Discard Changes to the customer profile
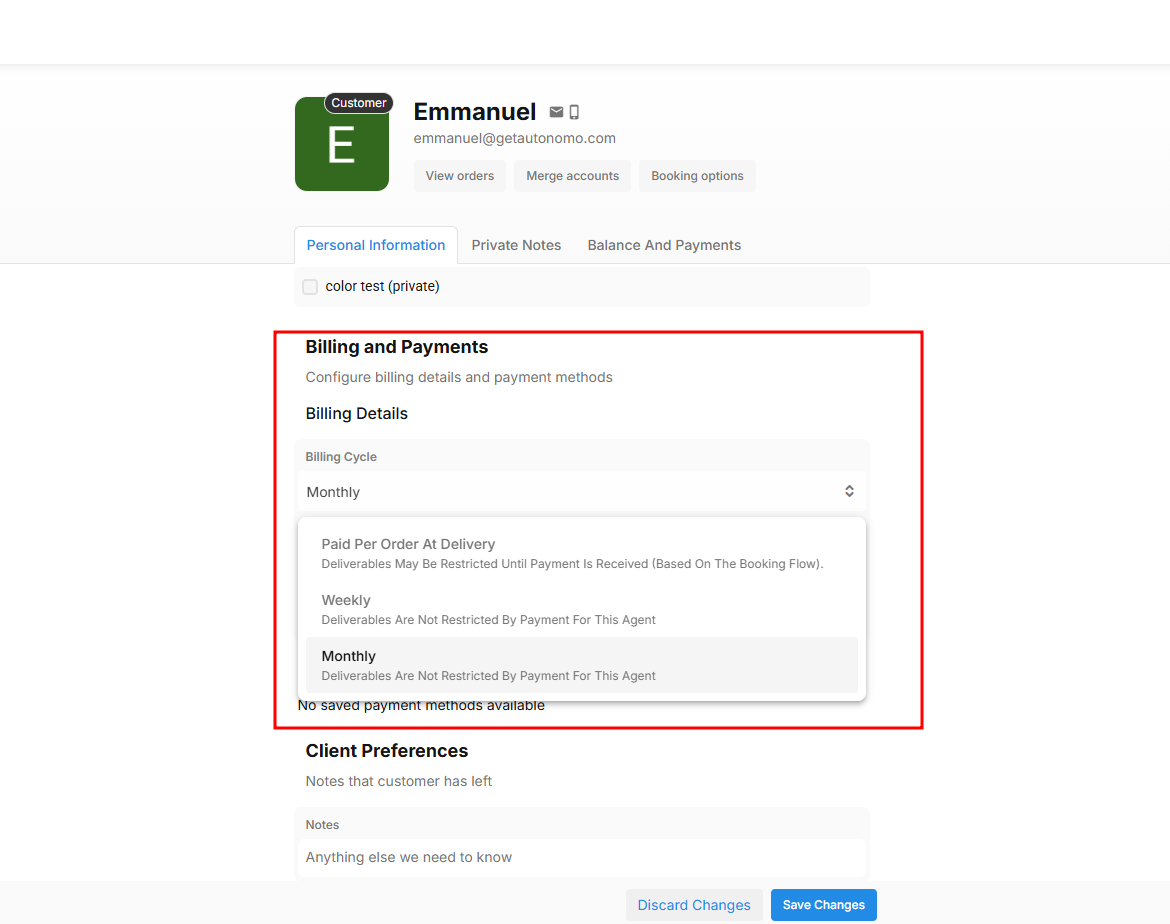This screenshot has height=924, width=1170. (x=694, y=905)
